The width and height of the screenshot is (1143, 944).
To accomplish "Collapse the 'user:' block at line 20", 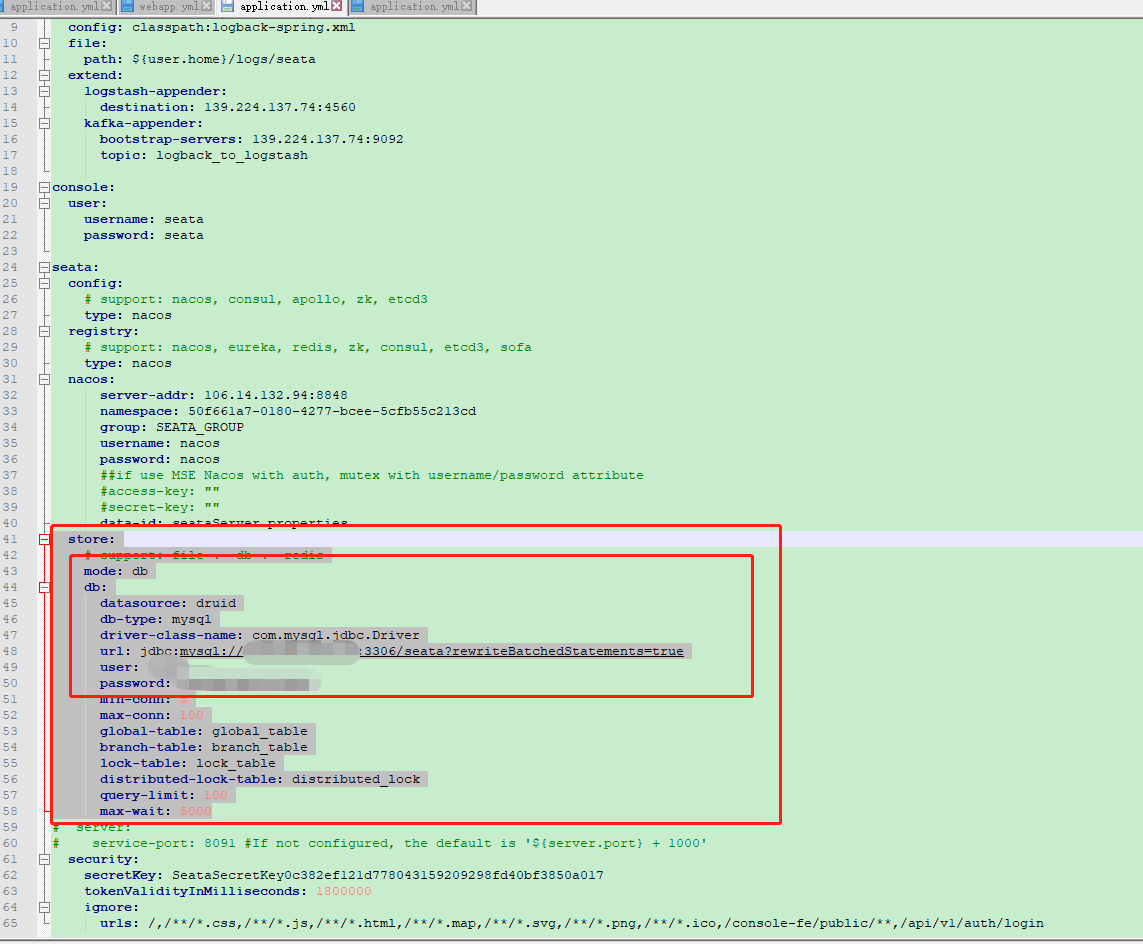I will [x=44, y=203].
